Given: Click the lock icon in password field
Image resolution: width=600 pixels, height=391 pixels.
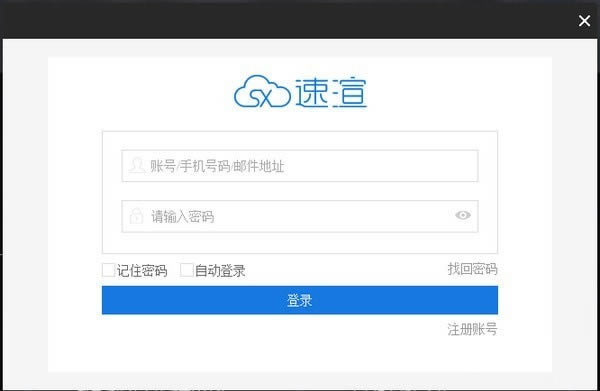Looking at the screenshot, I should 136,216.
